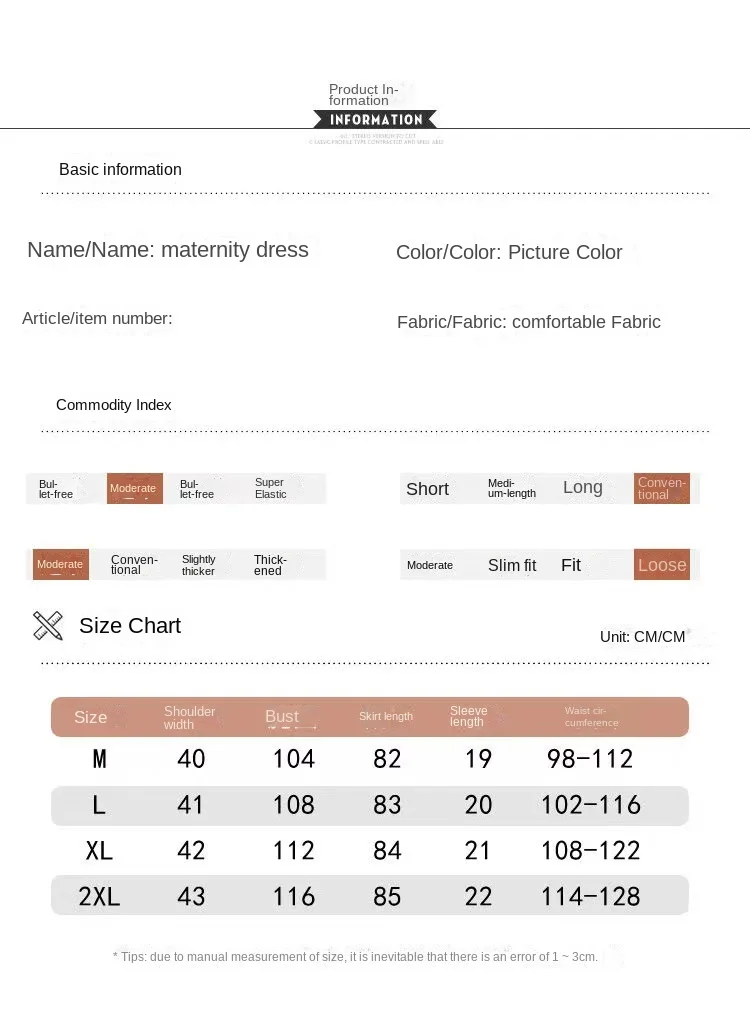Choose the Medium-length option

[511, 488]
